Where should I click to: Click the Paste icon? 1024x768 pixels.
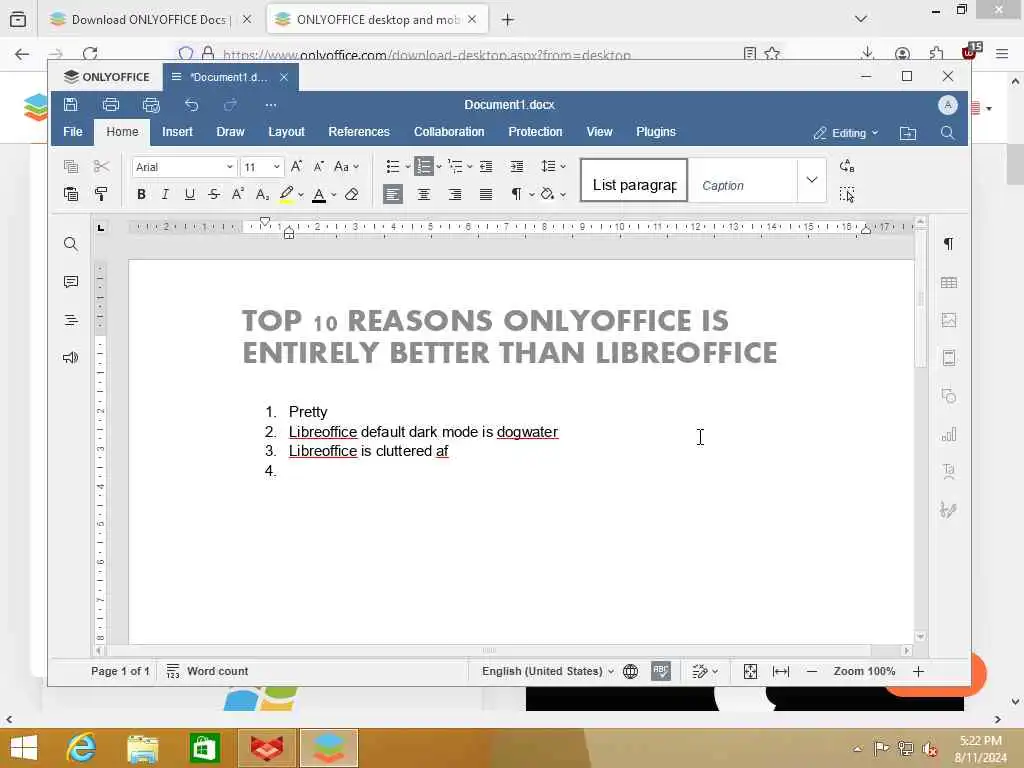71,194
